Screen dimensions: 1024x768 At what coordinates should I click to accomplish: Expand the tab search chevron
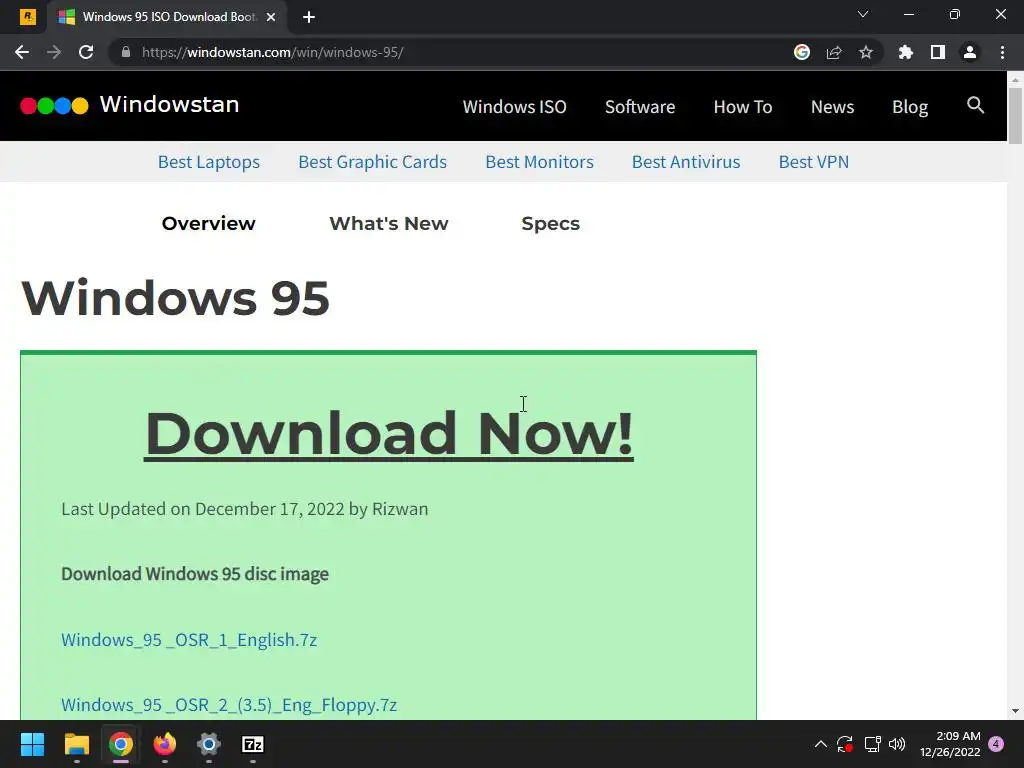coord(863,14)
